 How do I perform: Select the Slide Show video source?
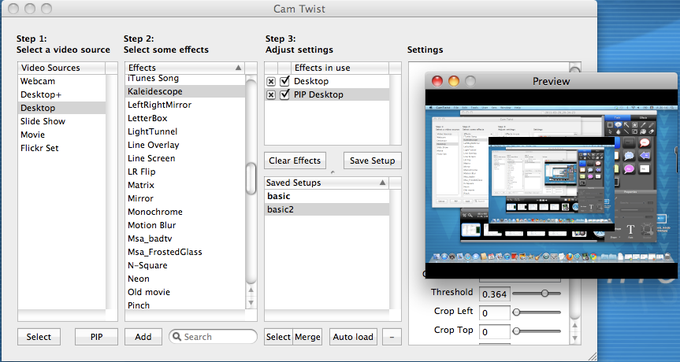(62, 121)
